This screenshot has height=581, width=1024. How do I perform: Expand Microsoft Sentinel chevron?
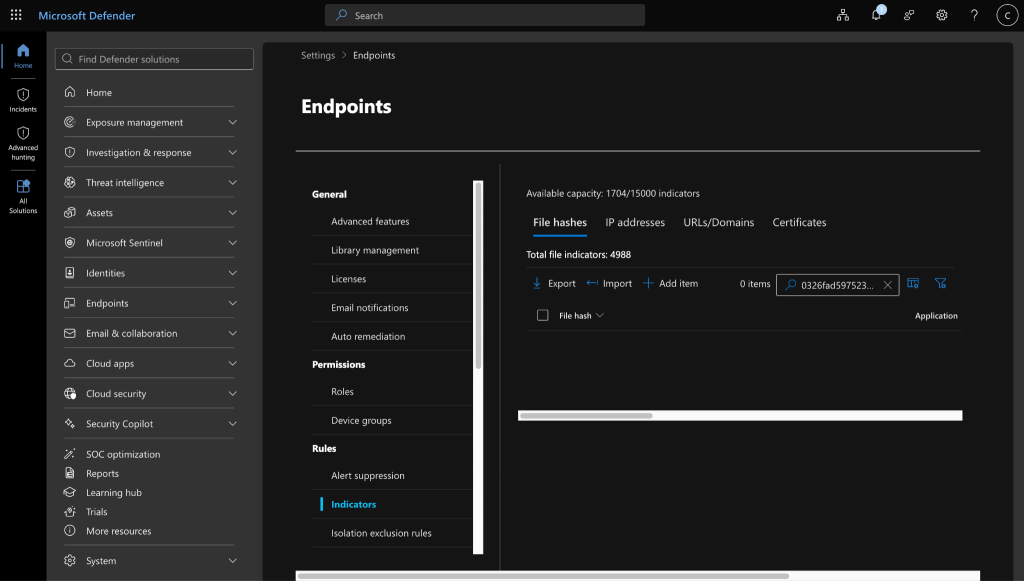pos(232,242)
